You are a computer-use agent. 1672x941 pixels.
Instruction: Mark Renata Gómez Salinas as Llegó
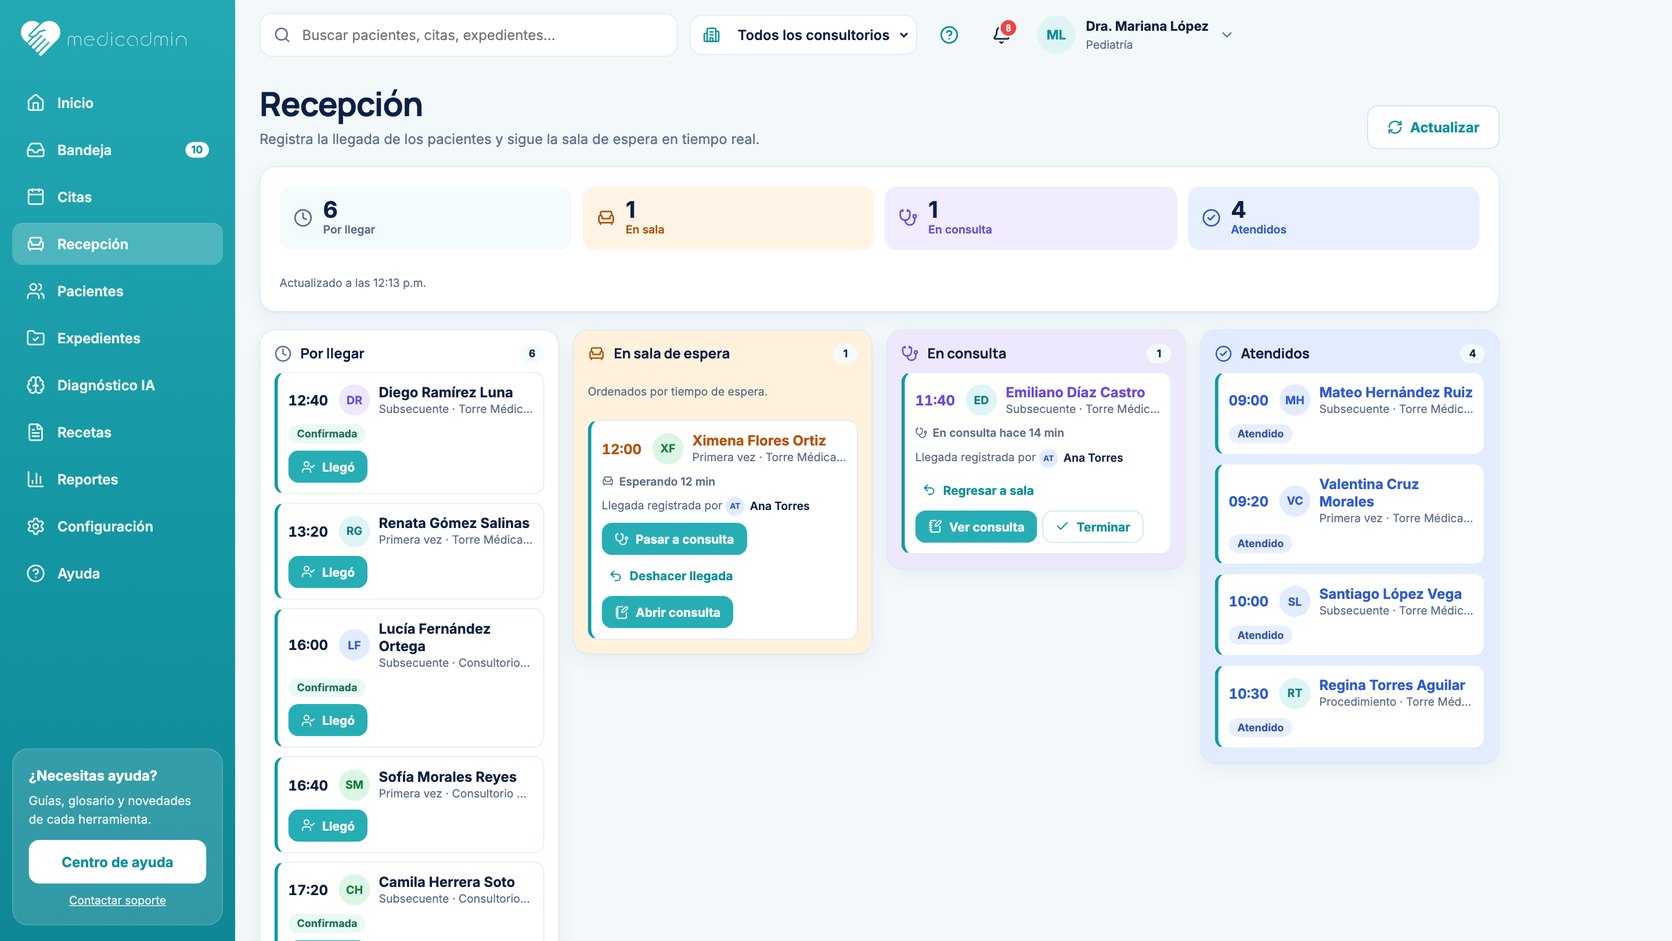coord(328,572)
